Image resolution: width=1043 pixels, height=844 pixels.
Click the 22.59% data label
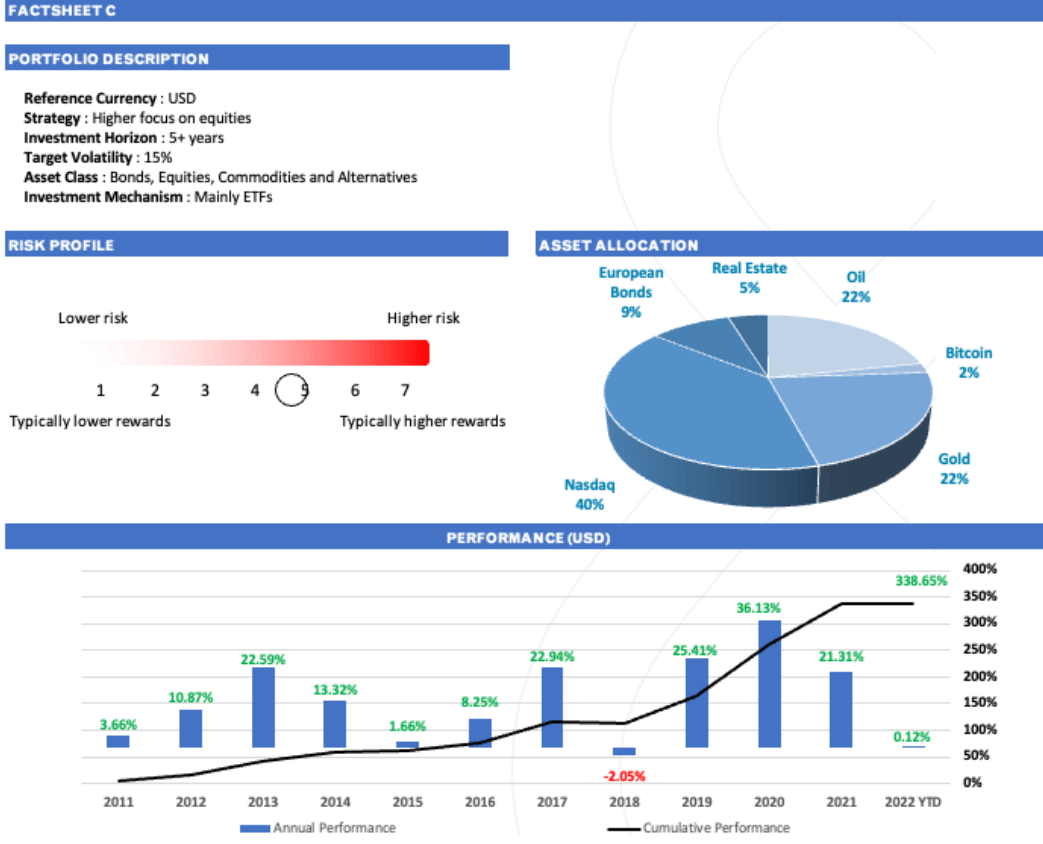click(263, 659)
